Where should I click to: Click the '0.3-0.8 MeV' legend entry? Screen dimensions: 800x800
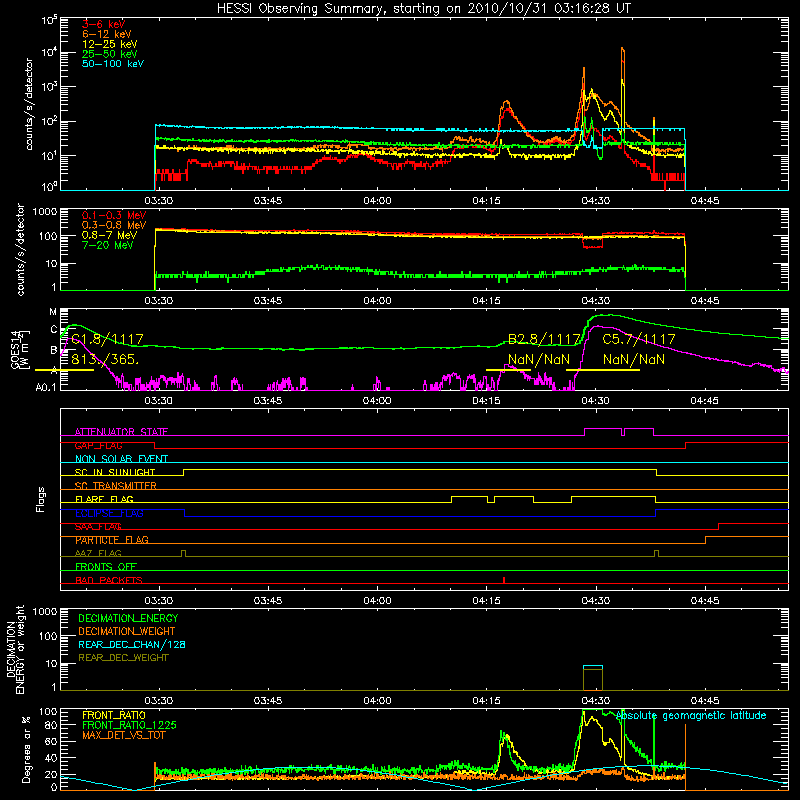coord(114,225)
